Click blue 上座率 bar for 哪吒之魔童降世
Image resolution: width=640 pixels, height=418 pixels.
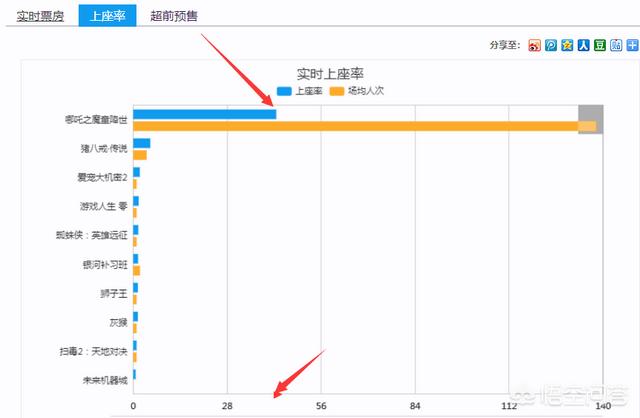coord(204,114)
